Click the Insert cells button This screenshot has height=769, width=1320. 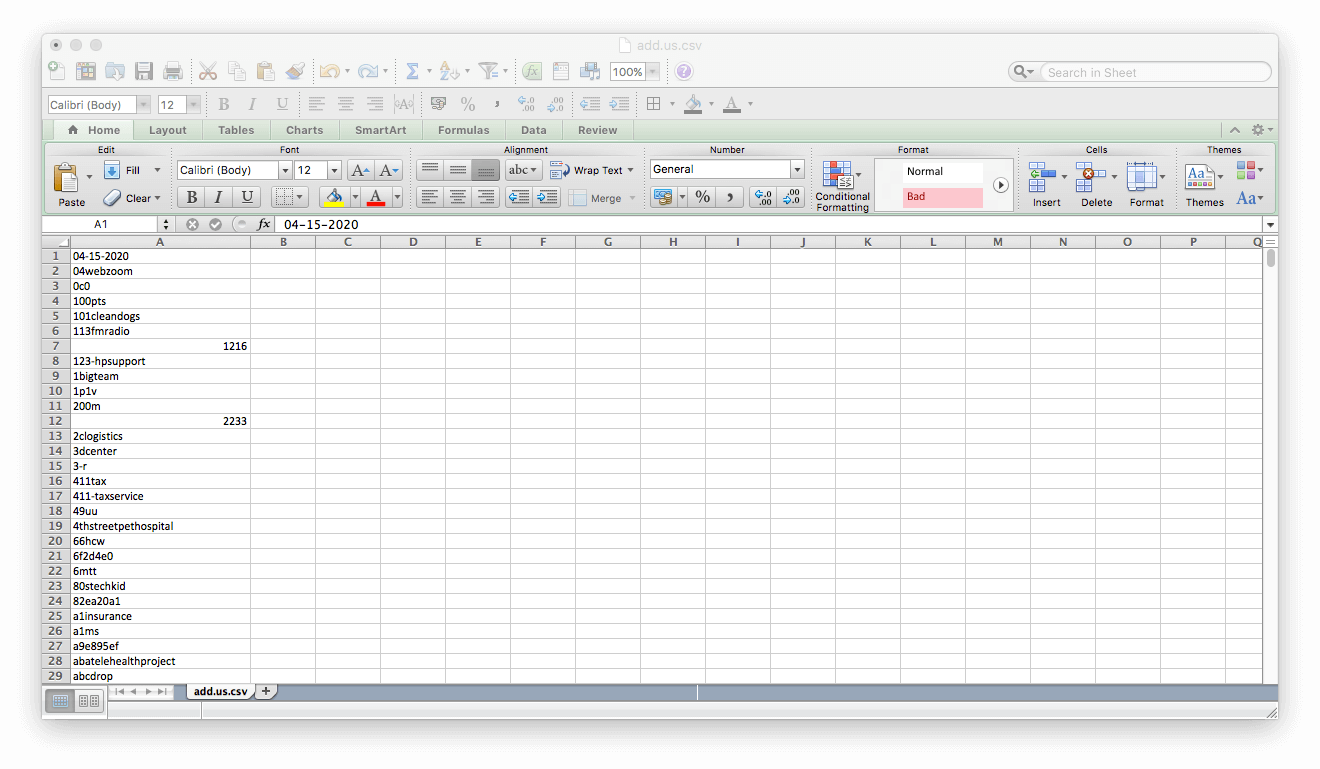1046,185
